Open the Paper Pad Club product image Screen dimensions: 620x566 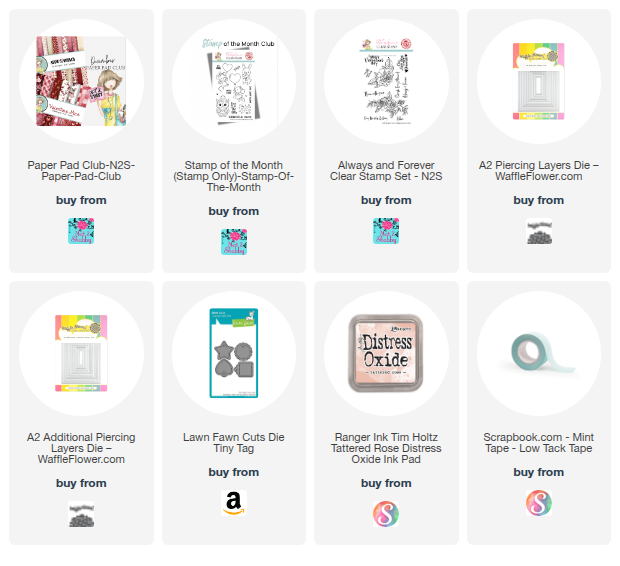coord(81,81)
